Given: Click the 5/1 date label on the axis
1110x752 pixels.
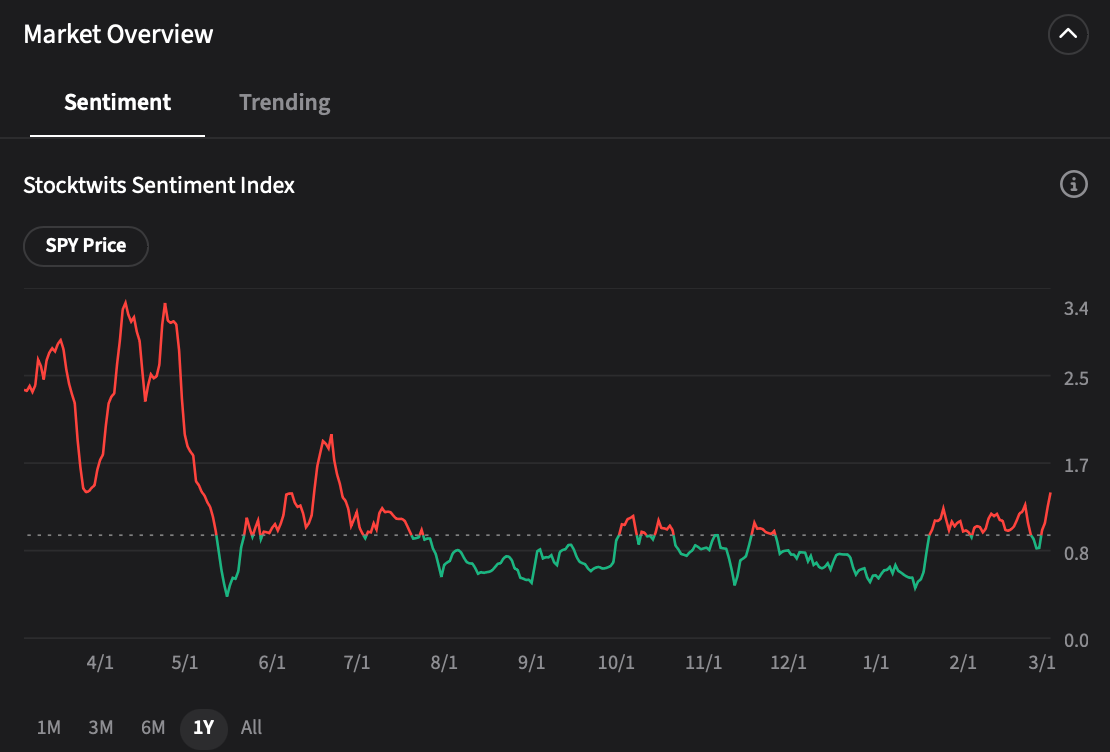Looking at the screenshot, I should point(185,662).
